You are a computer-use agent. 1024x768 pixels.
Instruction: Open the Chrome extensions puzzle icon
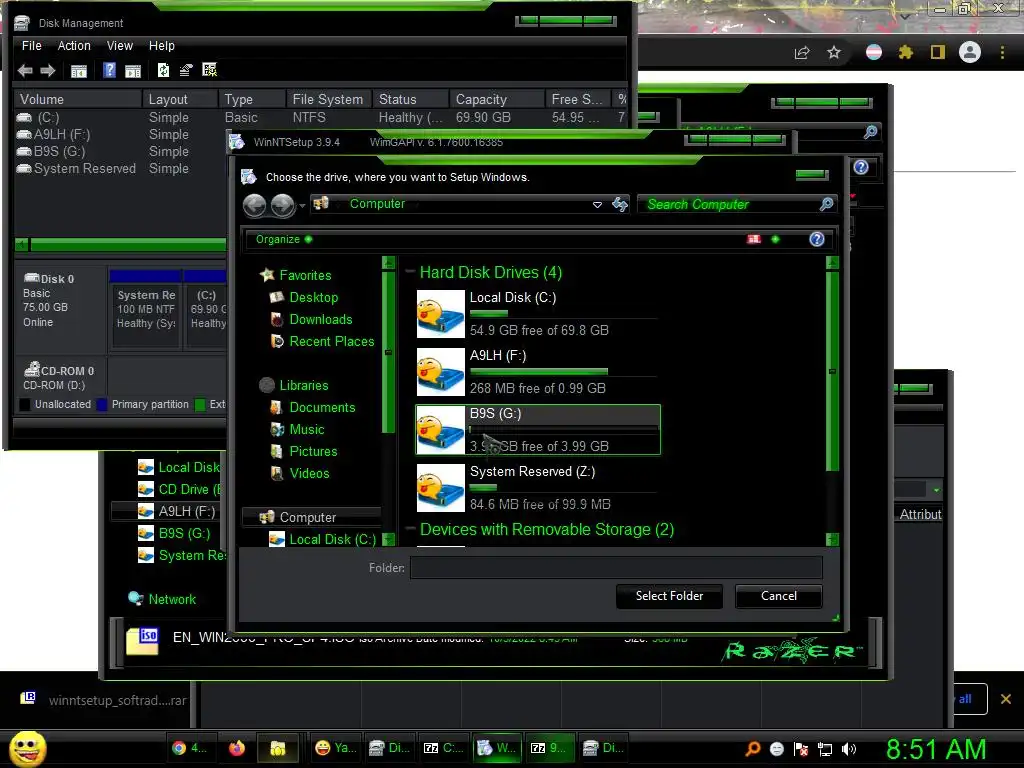[x=905, y=52]
